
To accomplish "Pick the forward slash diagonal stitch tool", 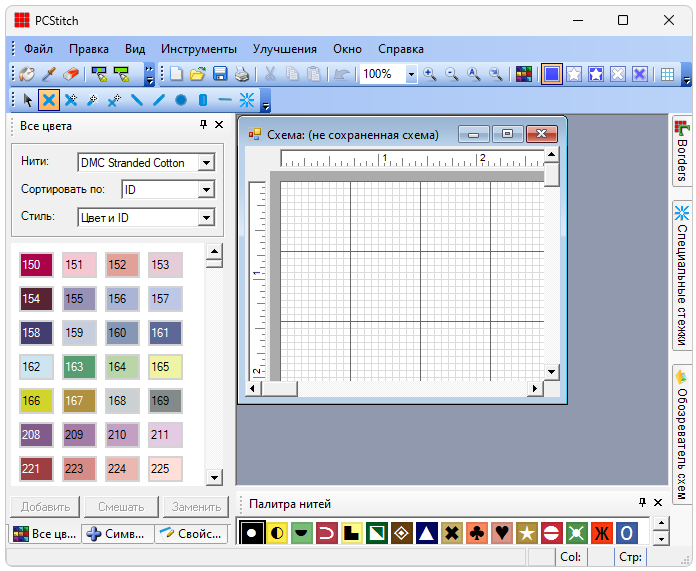I will click(x=158, y=100).
